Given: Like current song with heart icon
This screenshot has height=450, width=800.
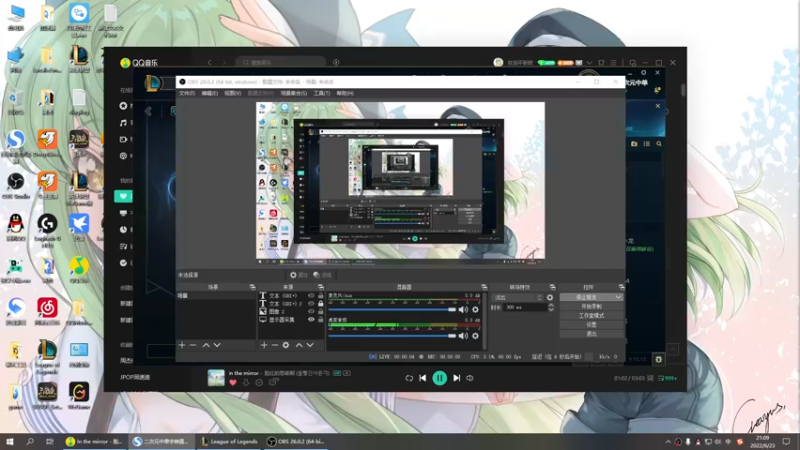Looking at the screenshot, I should coord(233,382).
